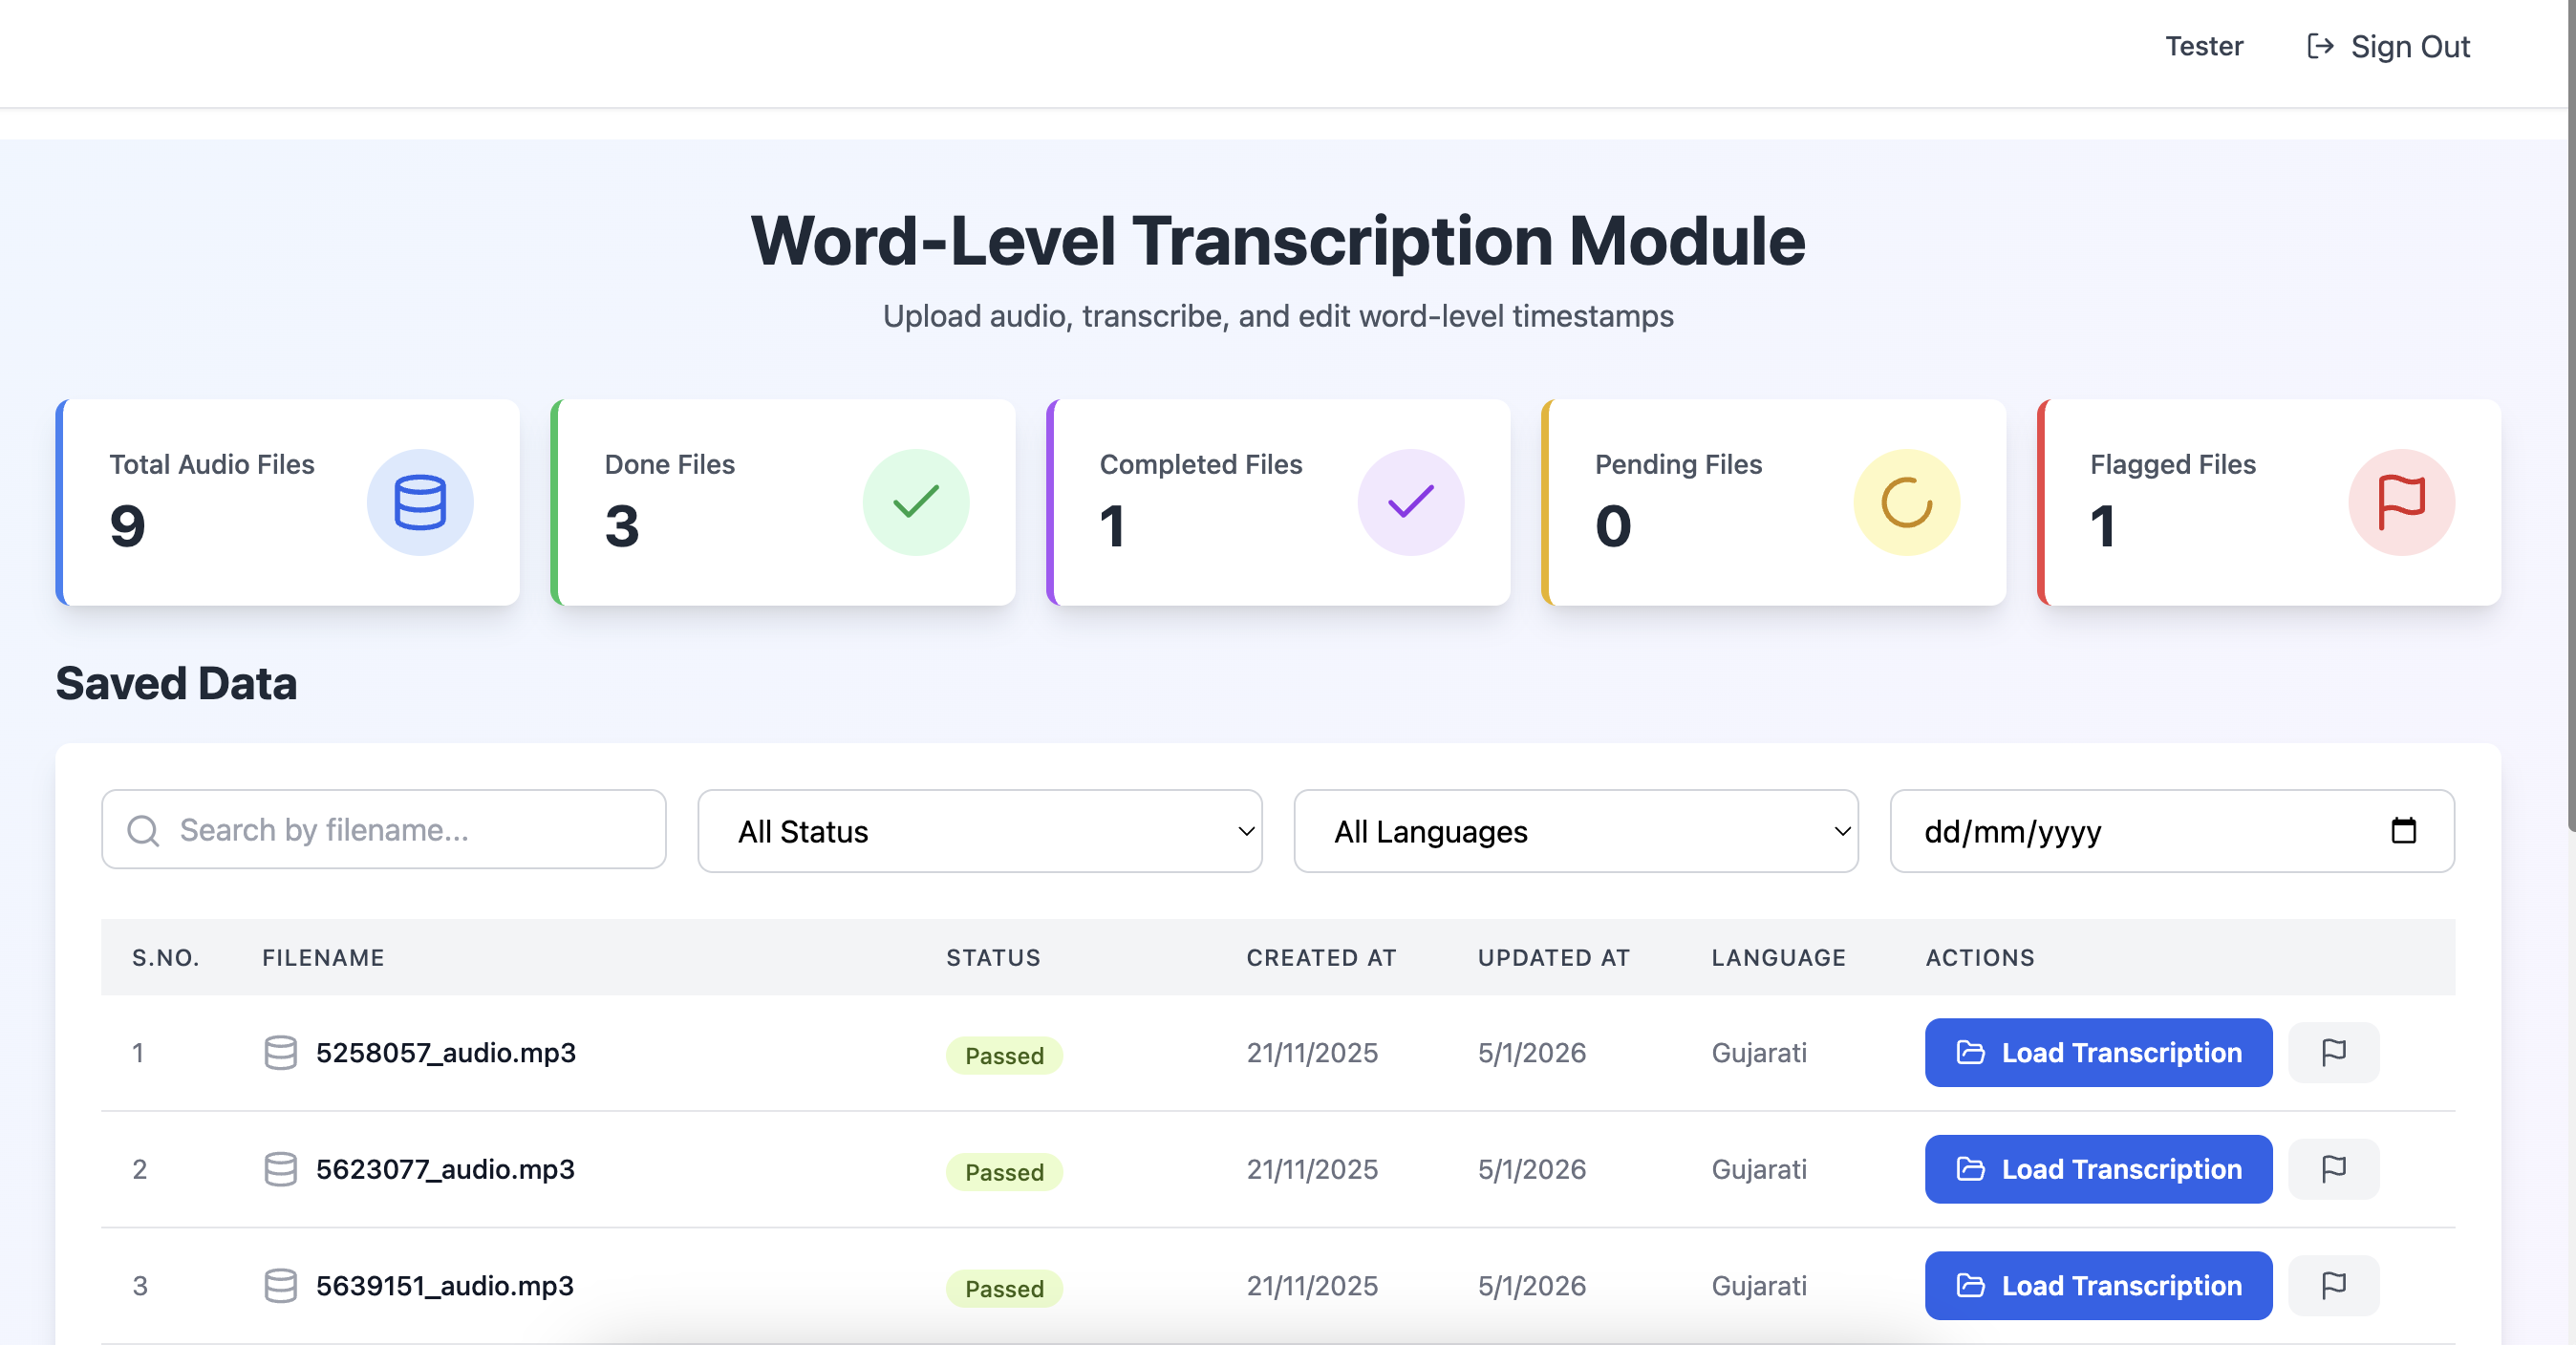Flag the file 5639151_audio.mp3

point(2334,1286)
